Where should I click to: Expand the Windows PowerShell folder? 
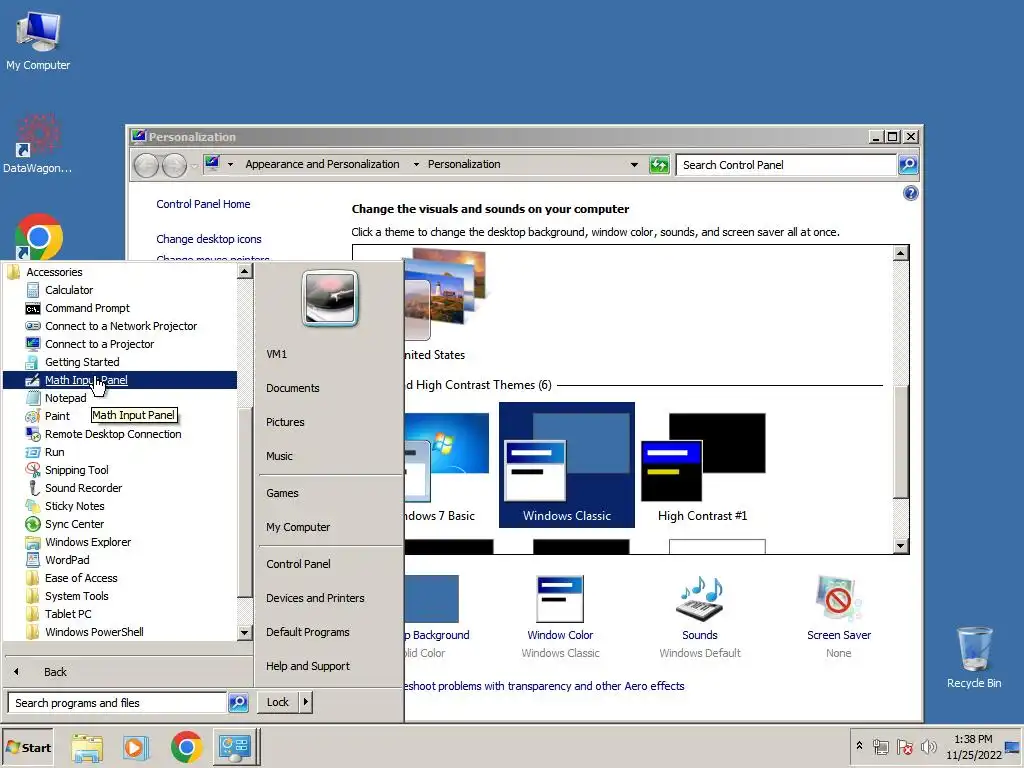pos(93,632)
